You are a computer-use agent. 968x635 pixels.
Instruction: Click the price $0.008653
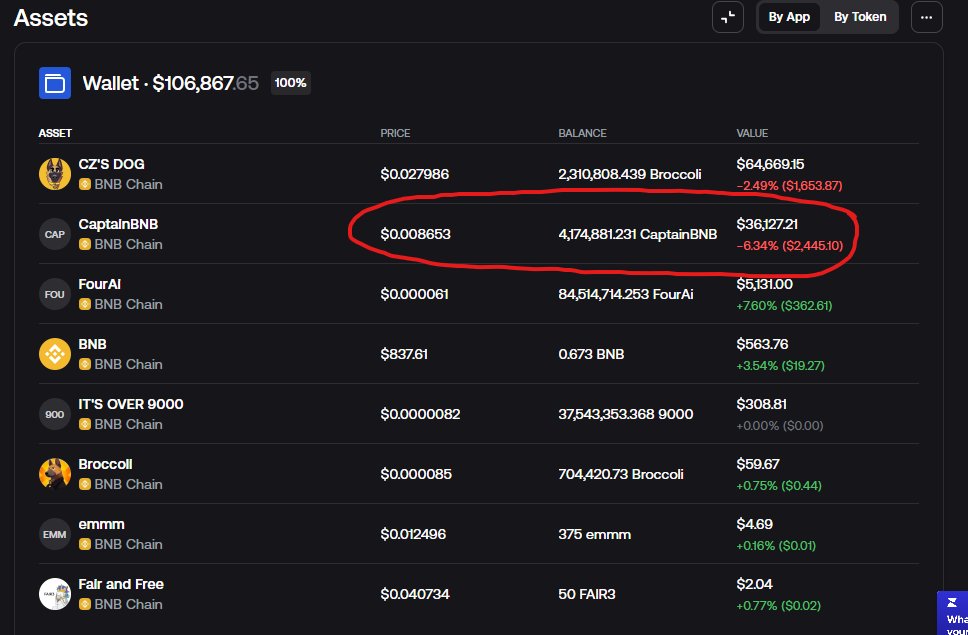pyautogui.click(x=415, y=234)
